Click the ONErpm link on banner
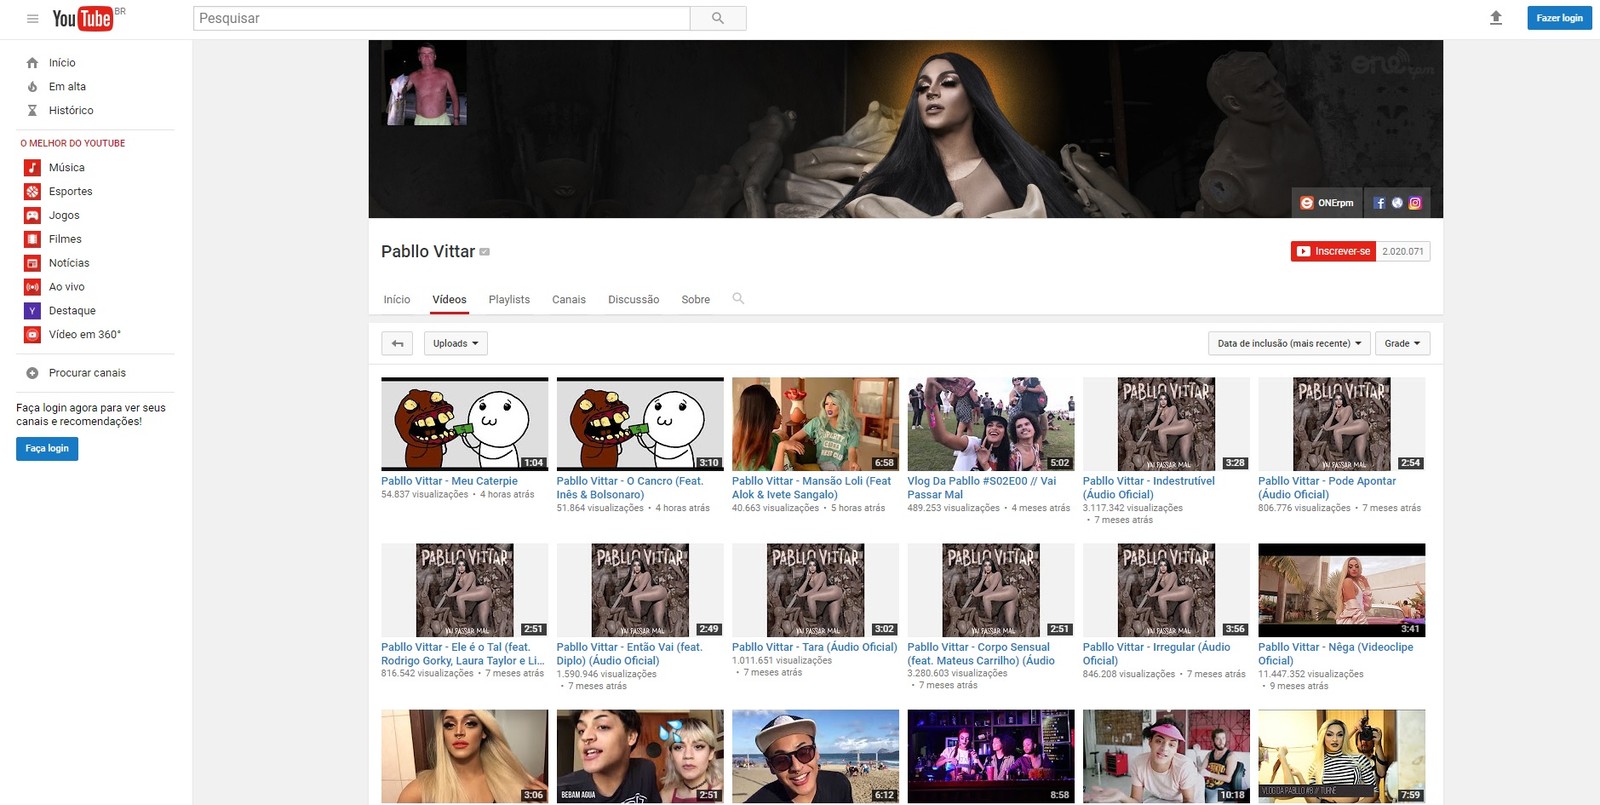Screen dimensions: 1600x805 point(1327,203)
